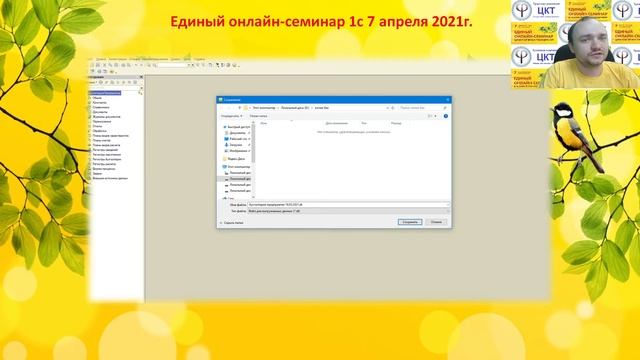Image resolution: width=640 pixels, height=360 pixels.
Task: Select Документы in save dialog navigation pane
Action: (238, 133)
